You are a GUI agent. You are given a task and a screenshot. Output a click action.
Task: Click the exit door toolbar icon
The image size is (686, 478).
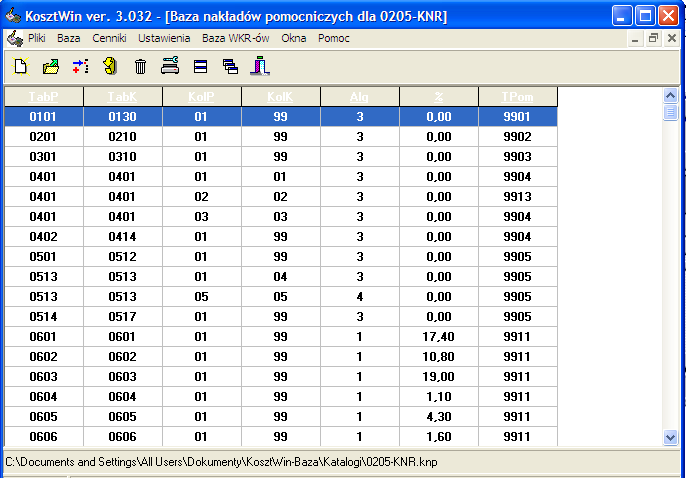coord(260,66)
